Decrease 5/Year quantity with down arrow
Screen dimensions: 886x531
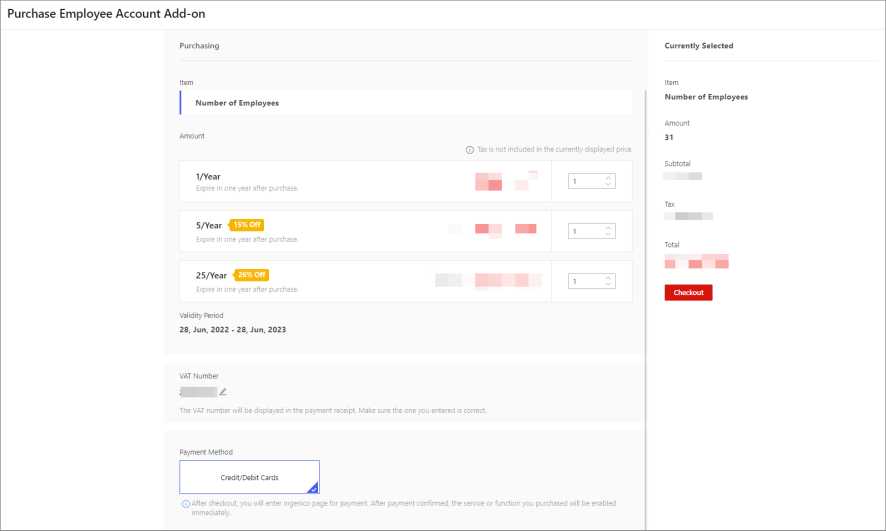(x=608, y=235)
